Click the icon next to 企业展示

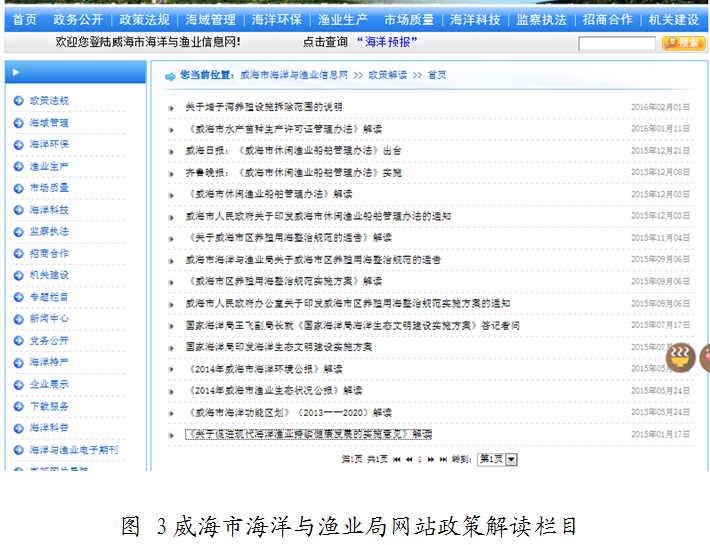(18, 384)
